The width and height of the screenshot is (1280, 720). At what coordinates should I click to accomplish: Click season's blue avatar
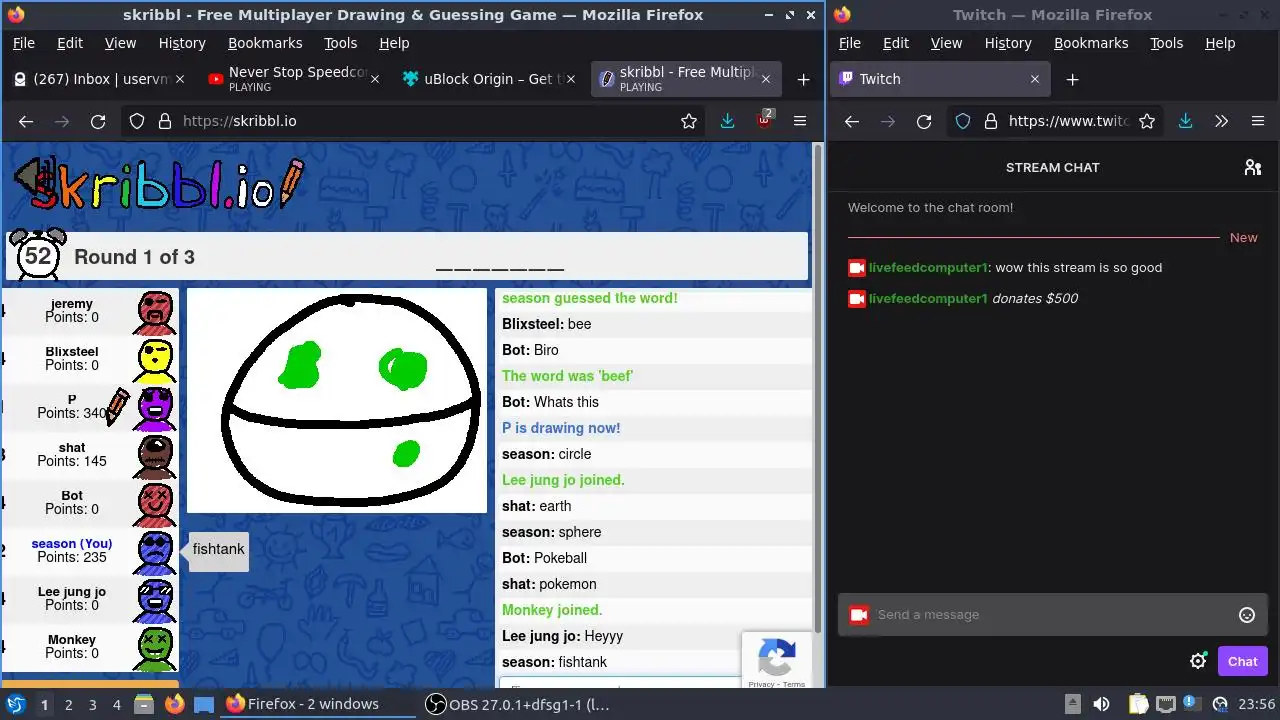tap(155, 552)
